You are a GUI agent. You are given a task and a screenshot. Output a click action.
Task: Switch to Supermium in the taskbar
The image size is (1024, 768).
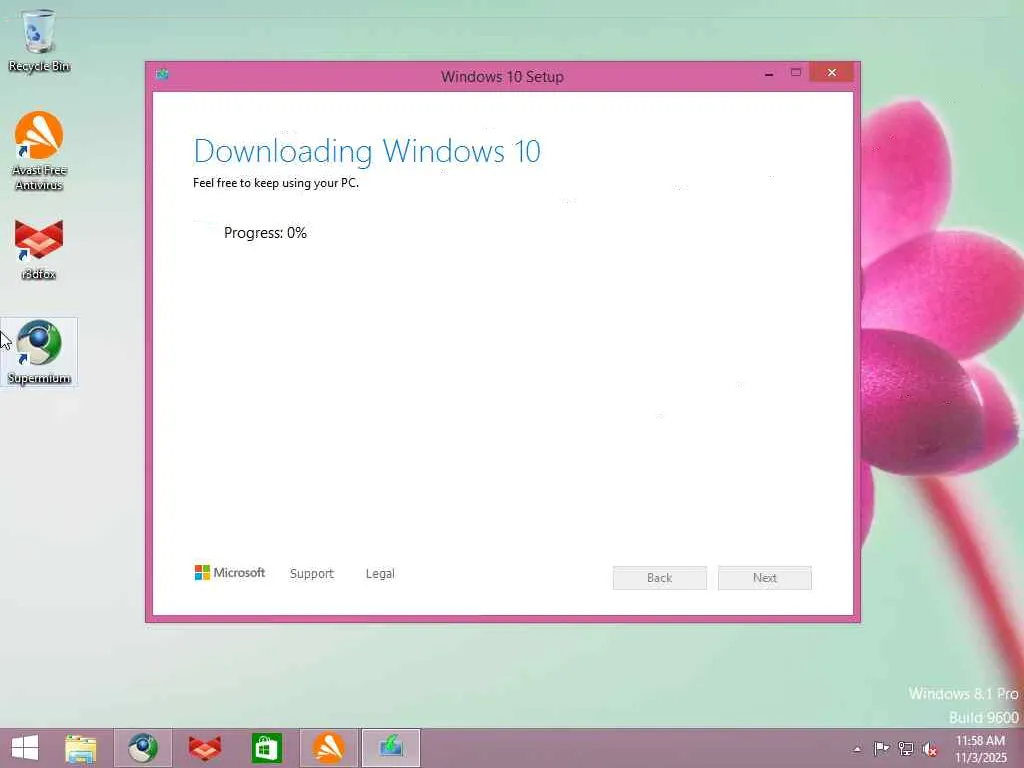tap(143, 748)
